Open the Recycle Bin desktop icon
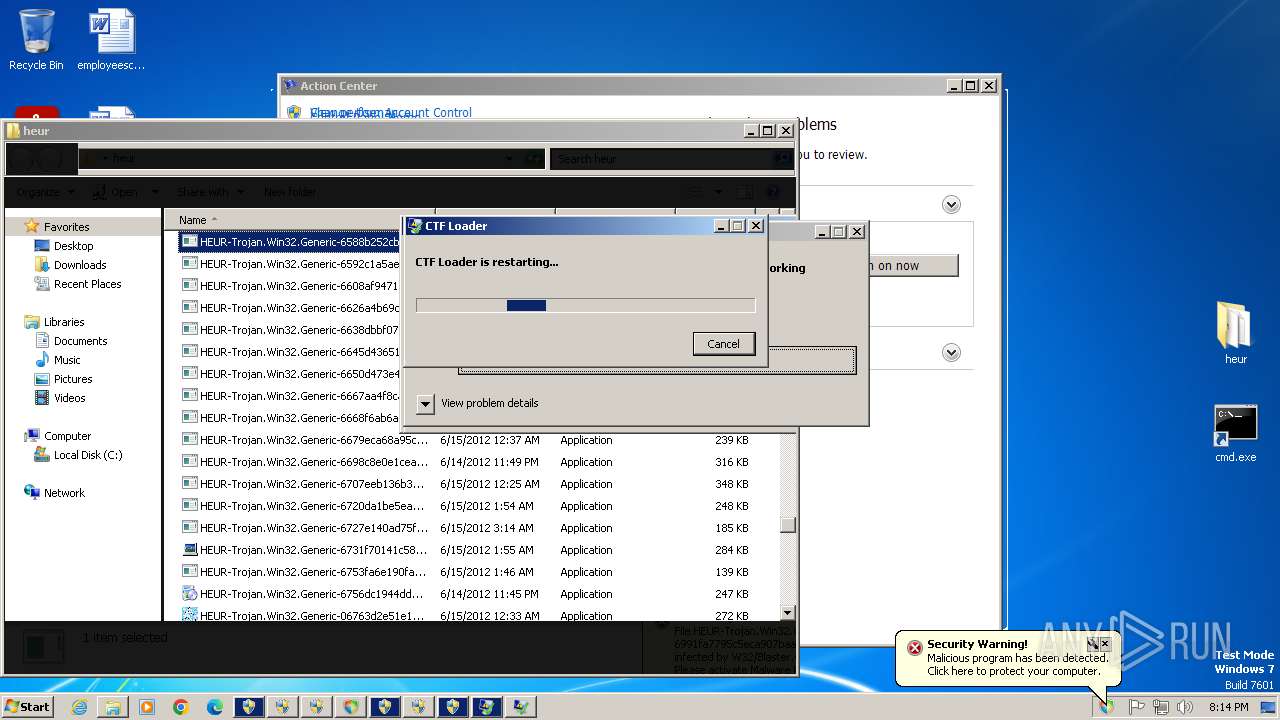 coord(36,40)
